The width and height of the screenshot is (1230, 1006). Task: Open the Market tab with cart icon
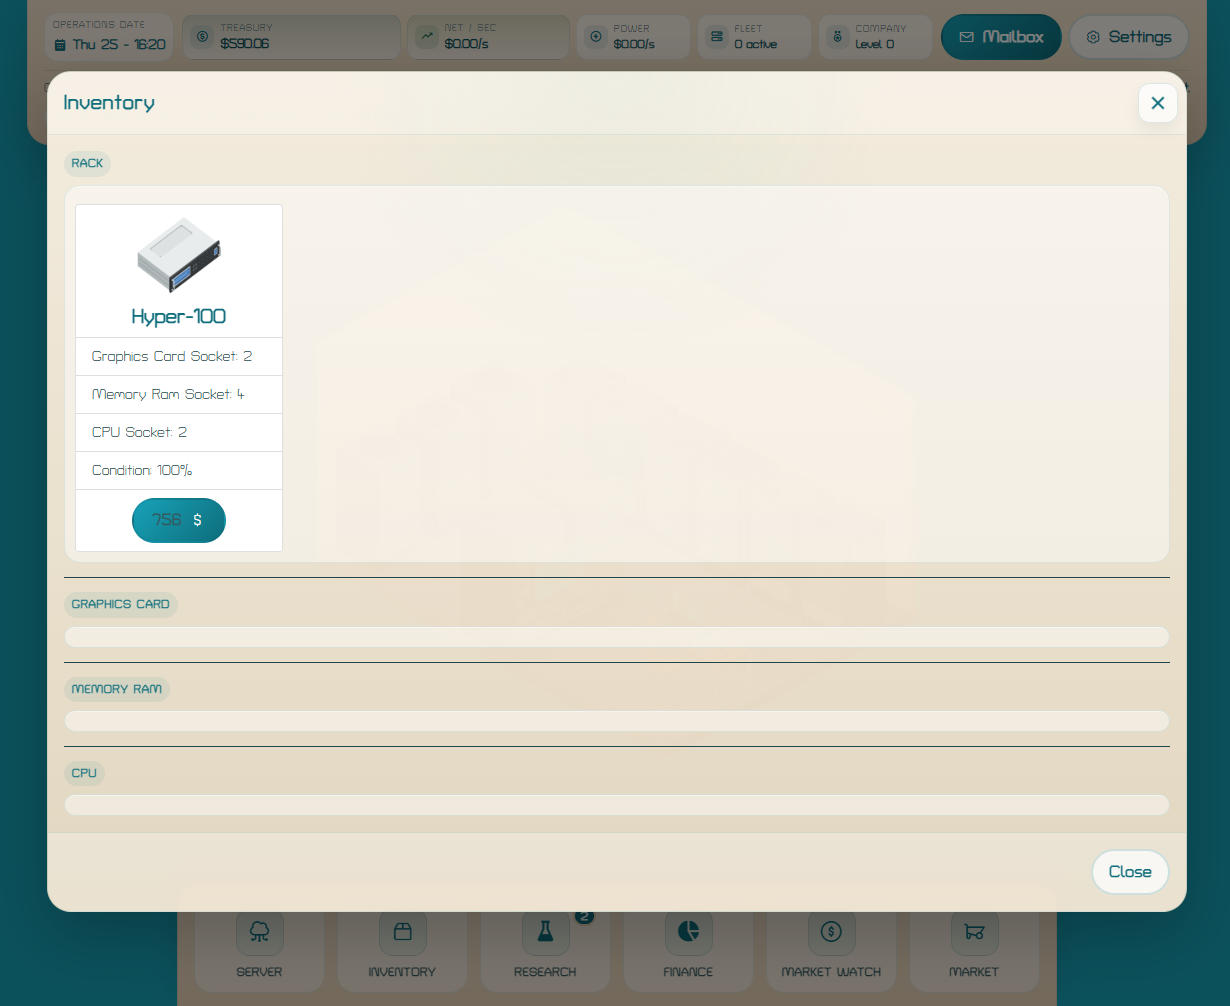pos(974,943)
